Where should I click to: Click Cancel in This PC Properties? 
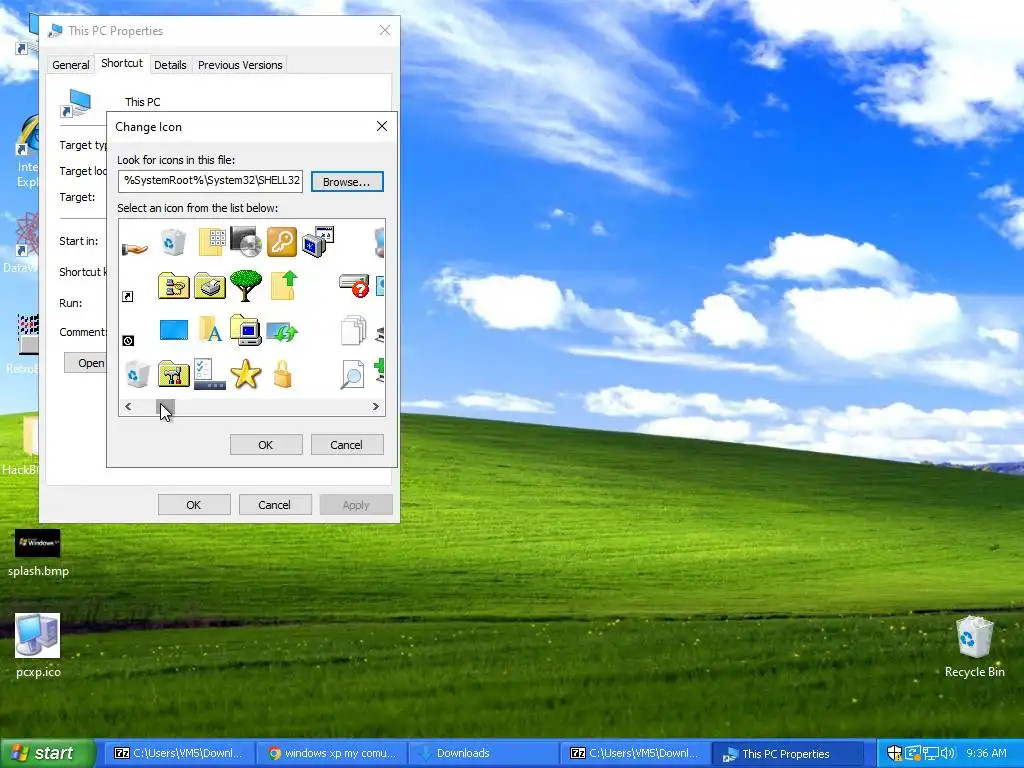[x=274, y=505]
